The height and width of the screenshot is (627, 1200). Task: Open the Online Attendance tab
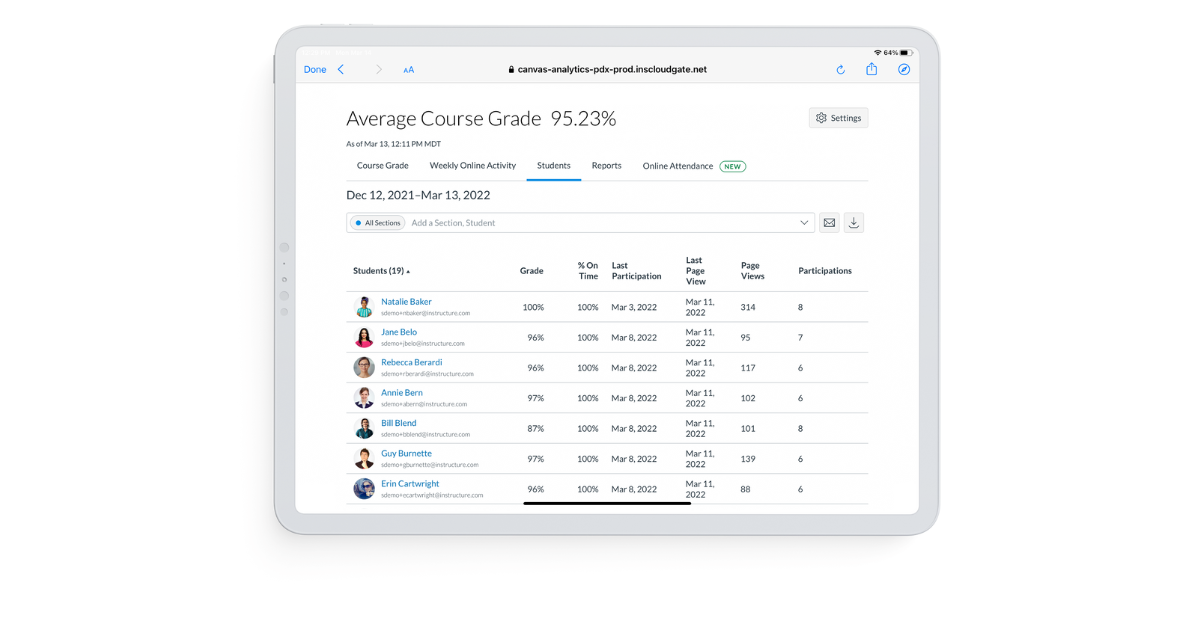678,166
